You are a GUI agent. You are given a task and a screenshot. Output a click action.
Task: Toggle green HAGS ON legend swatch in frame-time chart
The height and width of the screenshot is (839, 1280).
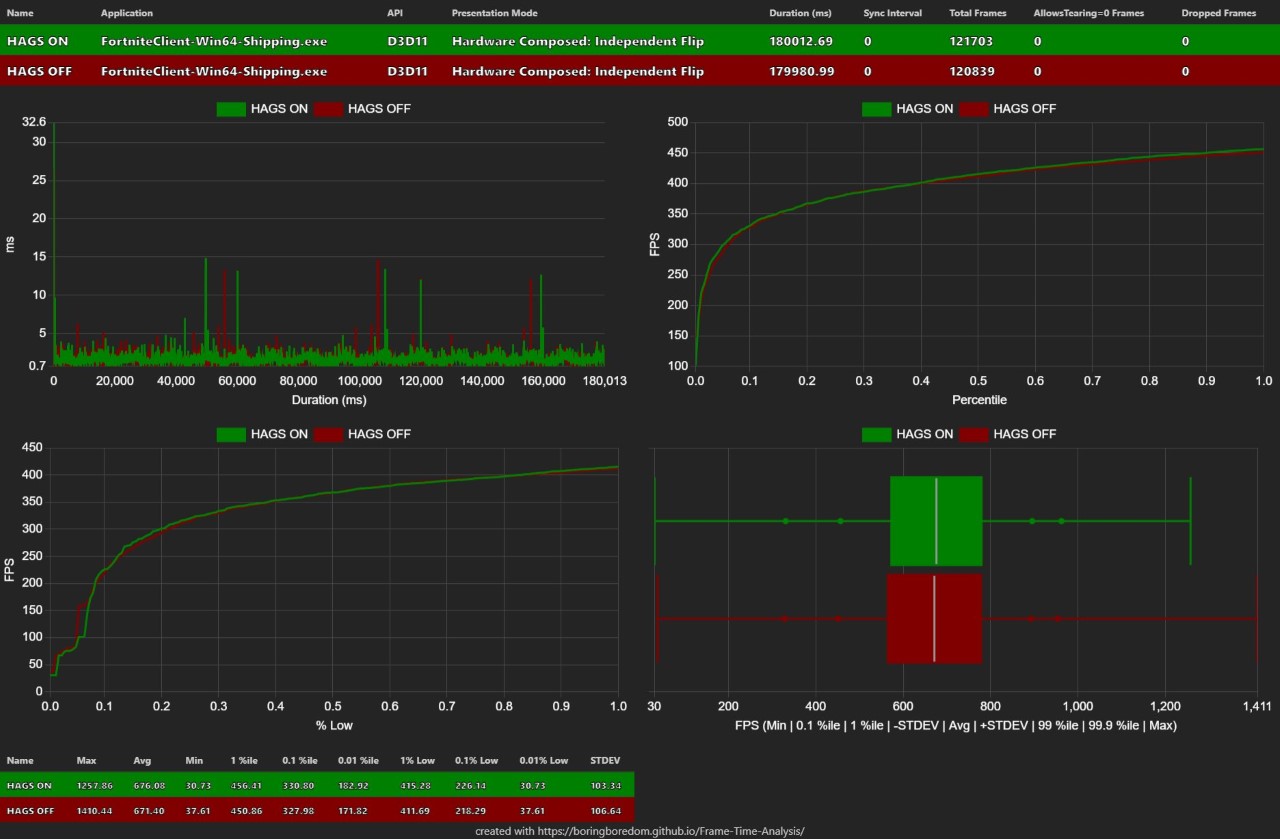230,109
